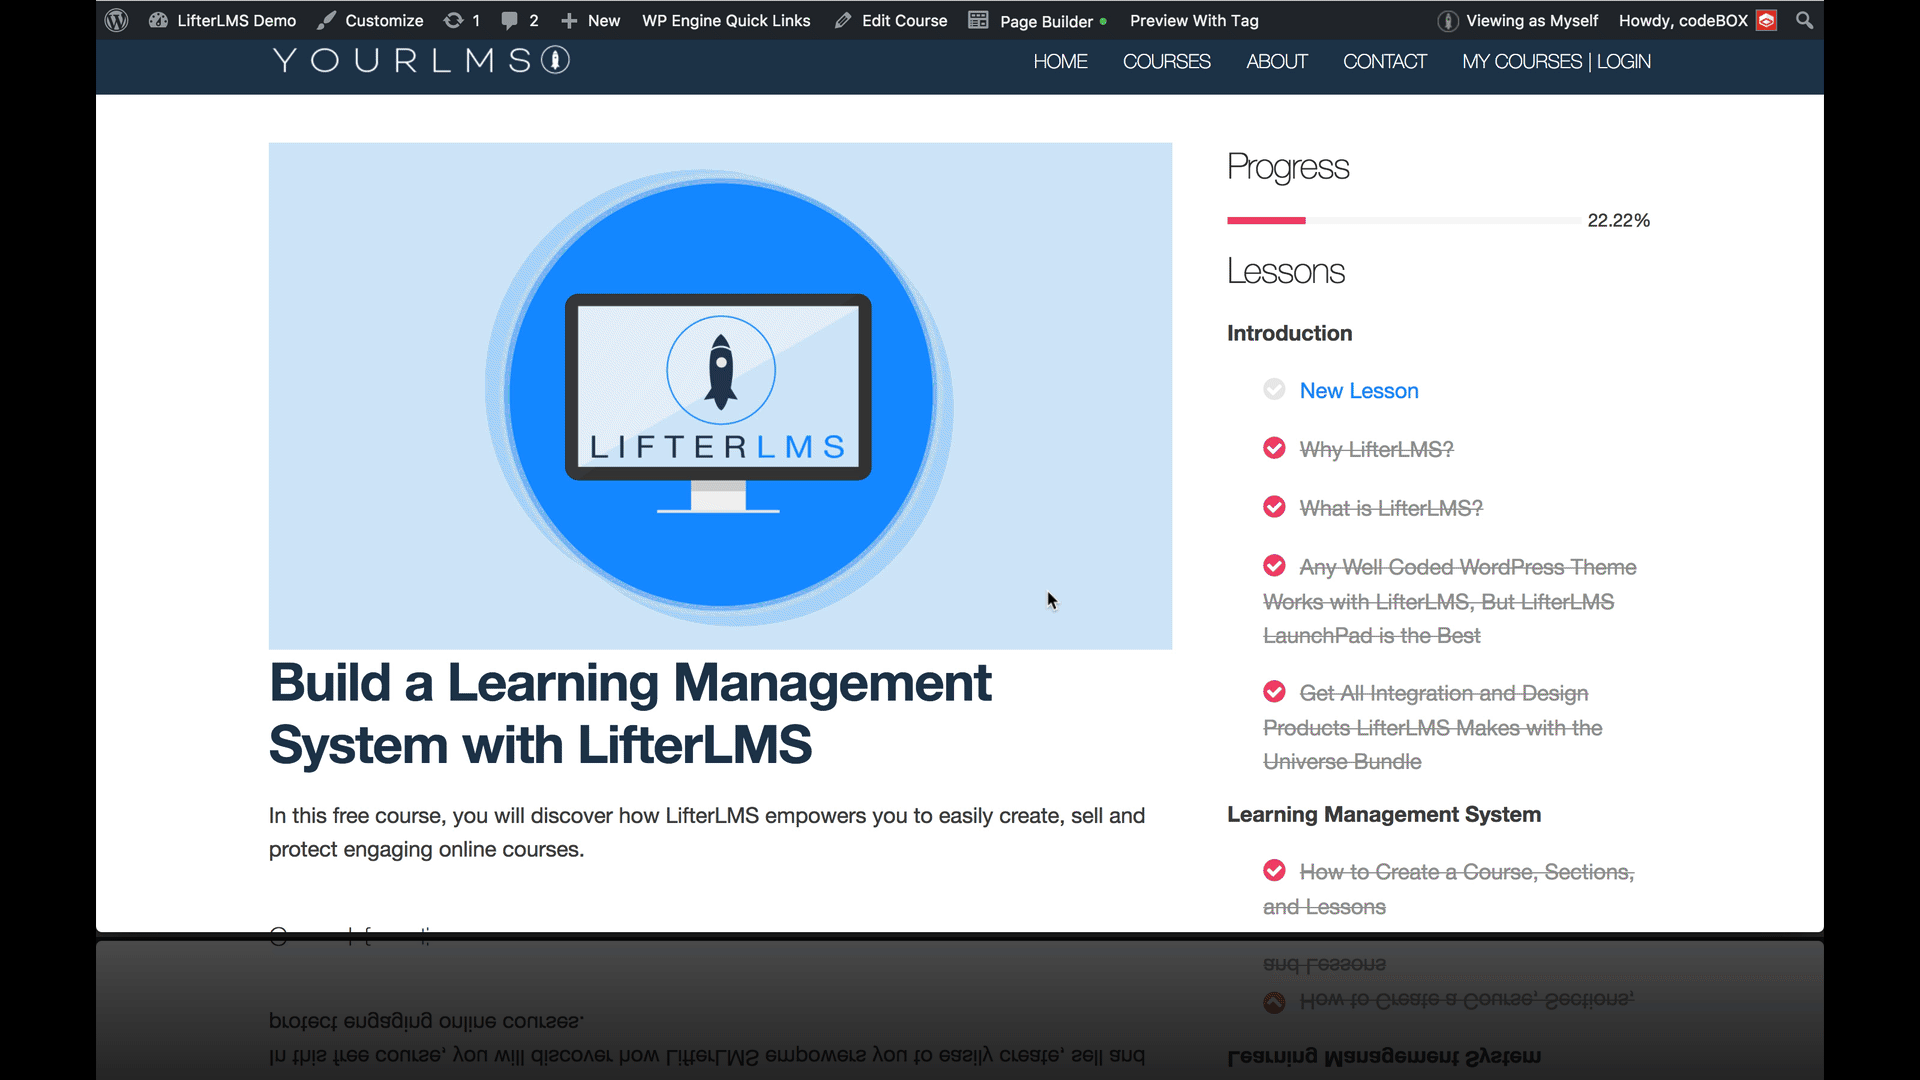Click the plus New icon

(x=569, y=20)
